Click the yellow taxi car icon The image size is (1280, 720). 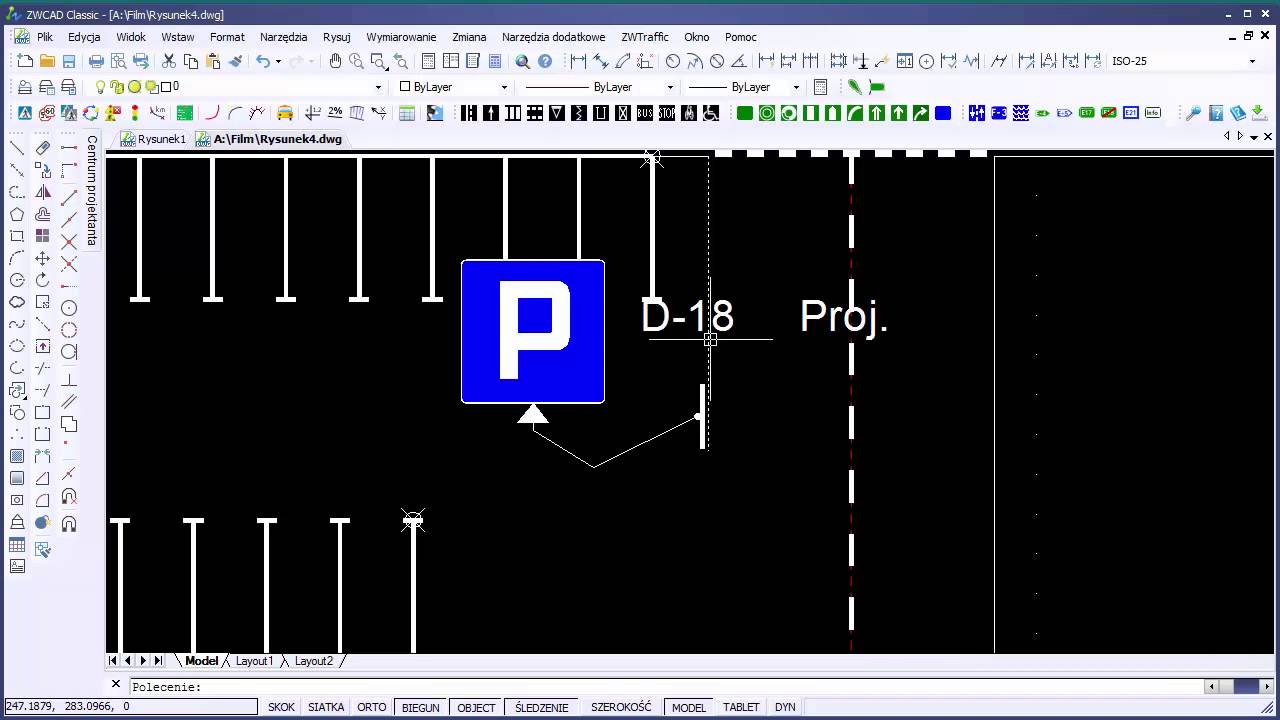tap(285, 113)
